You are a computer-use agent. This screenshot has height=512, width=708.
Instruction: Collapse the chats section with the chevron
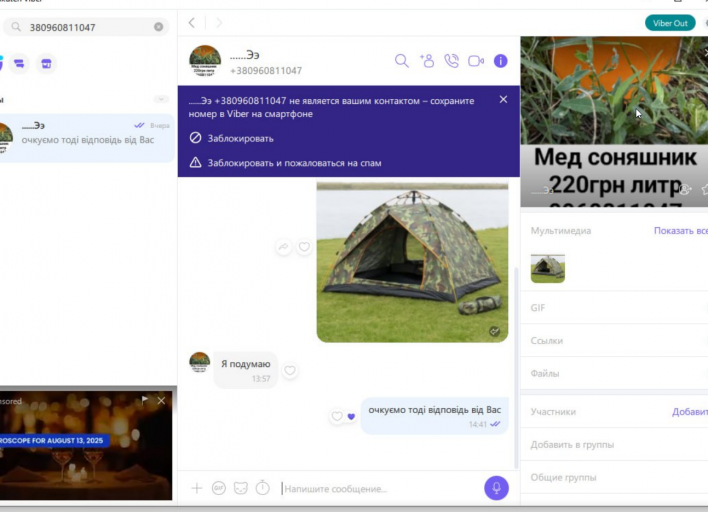(161, 99)
